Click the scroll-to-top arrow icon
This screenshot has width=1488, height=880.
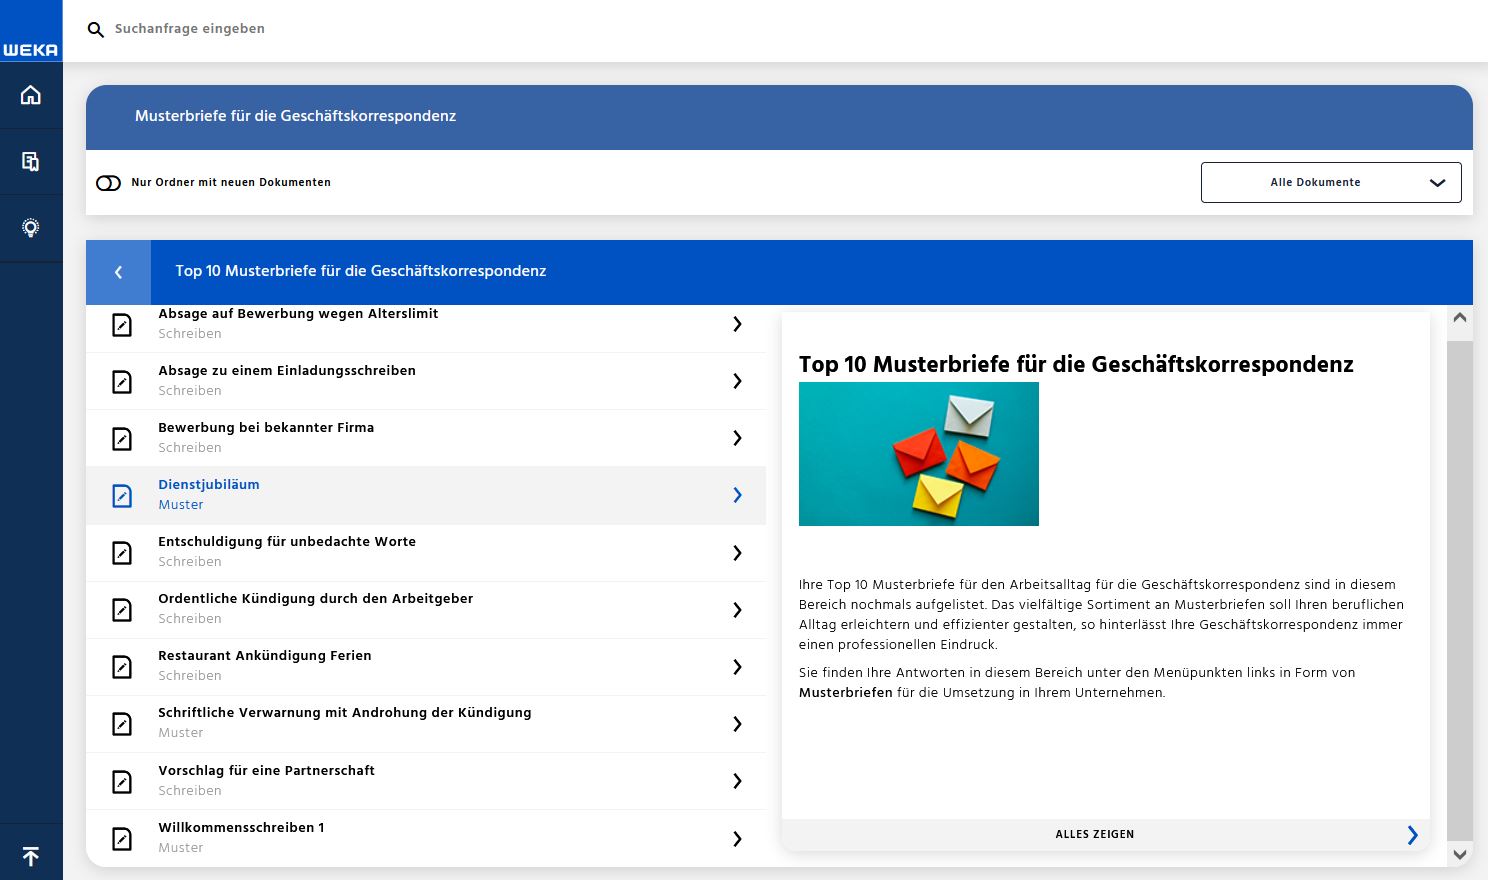pyautogui.click(x=31, y=856)
